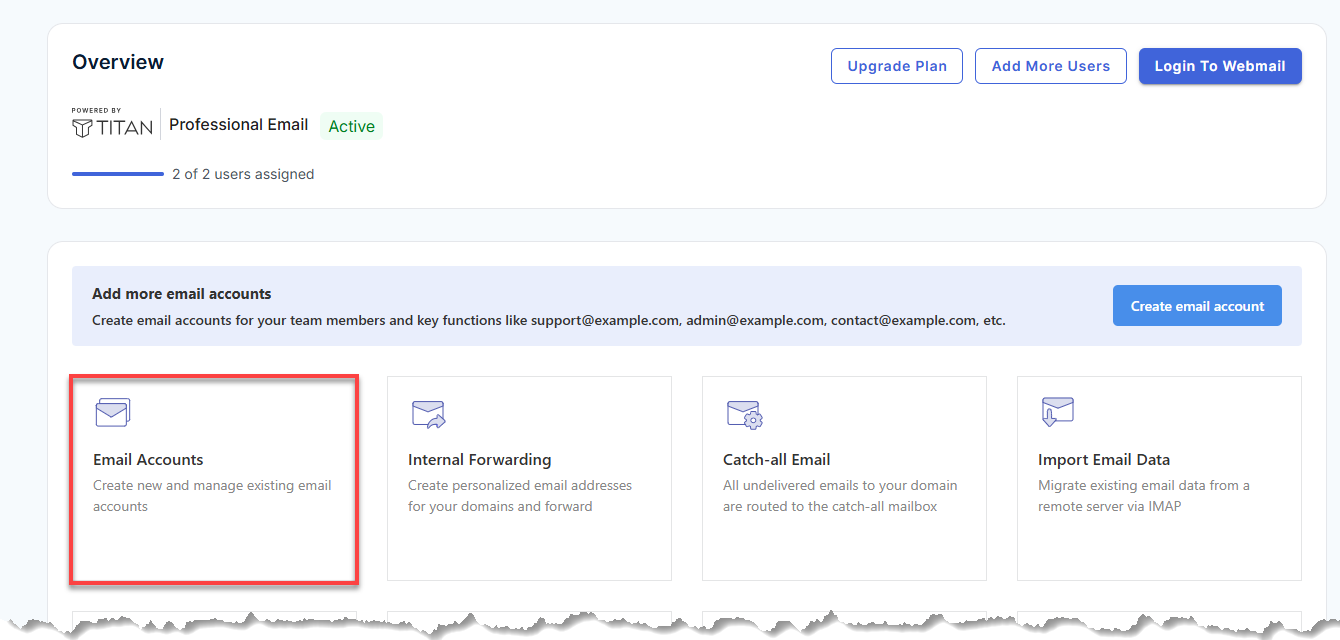Click the Internal Forwarding envelope arrow icon
Screen dimensions: 1340x640
pyautogui.click(x=428, y=414)
